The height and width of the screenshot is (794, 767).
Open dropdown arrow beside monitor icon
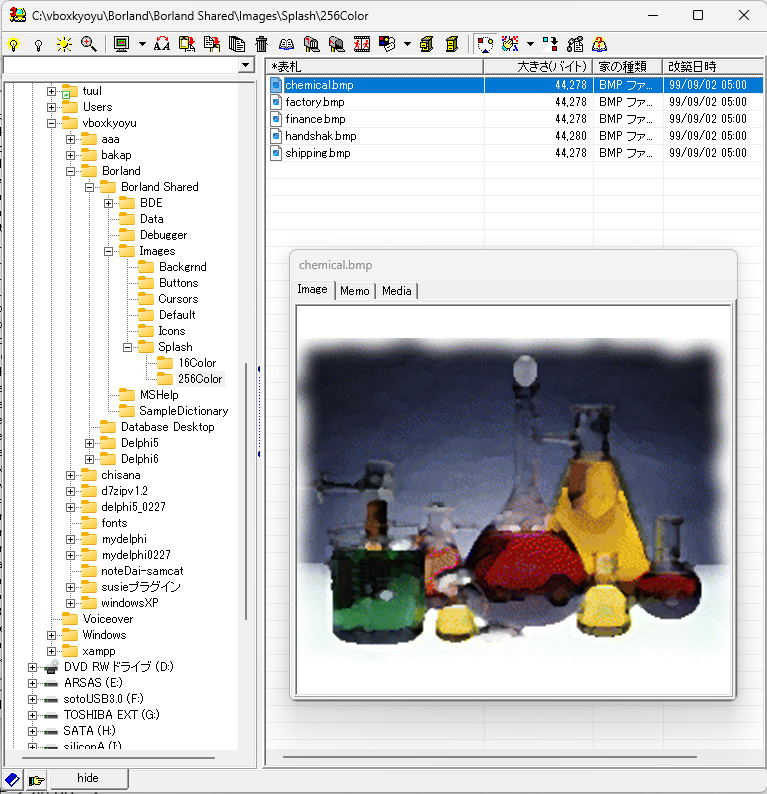coord(142,44)
